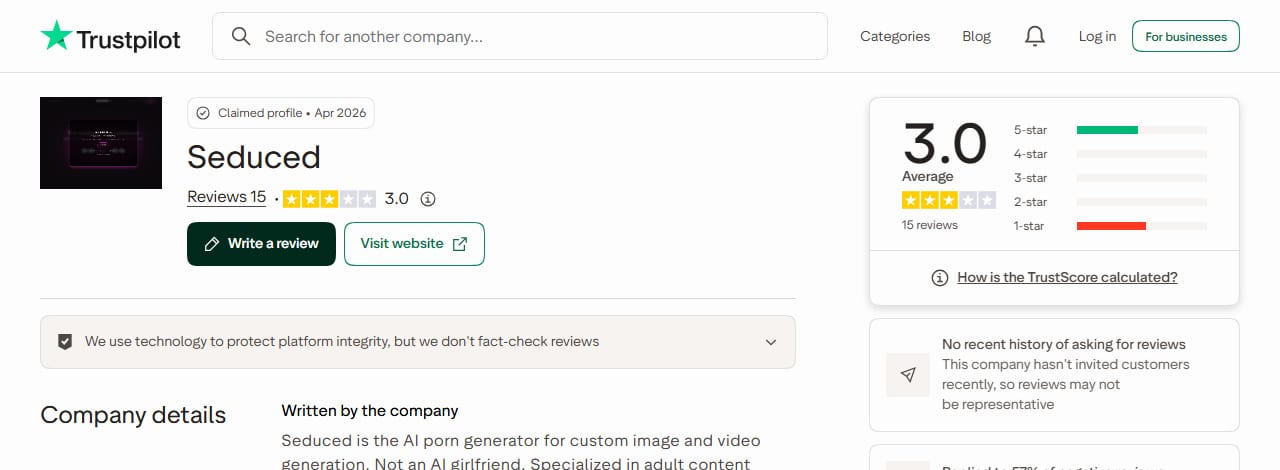
Task: Click the 15 reviews text in rating card
Action: [930, 225]
